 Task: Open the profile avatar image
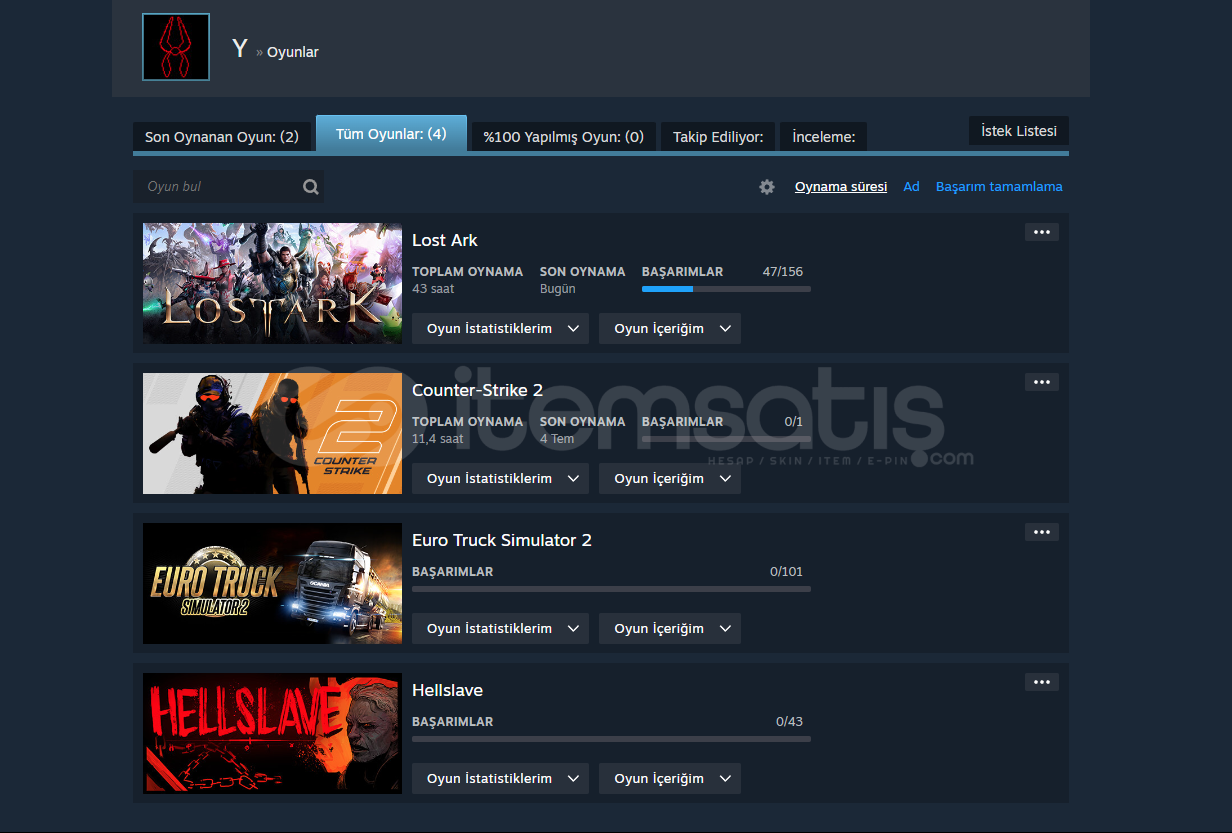click(x=176, y=47)
